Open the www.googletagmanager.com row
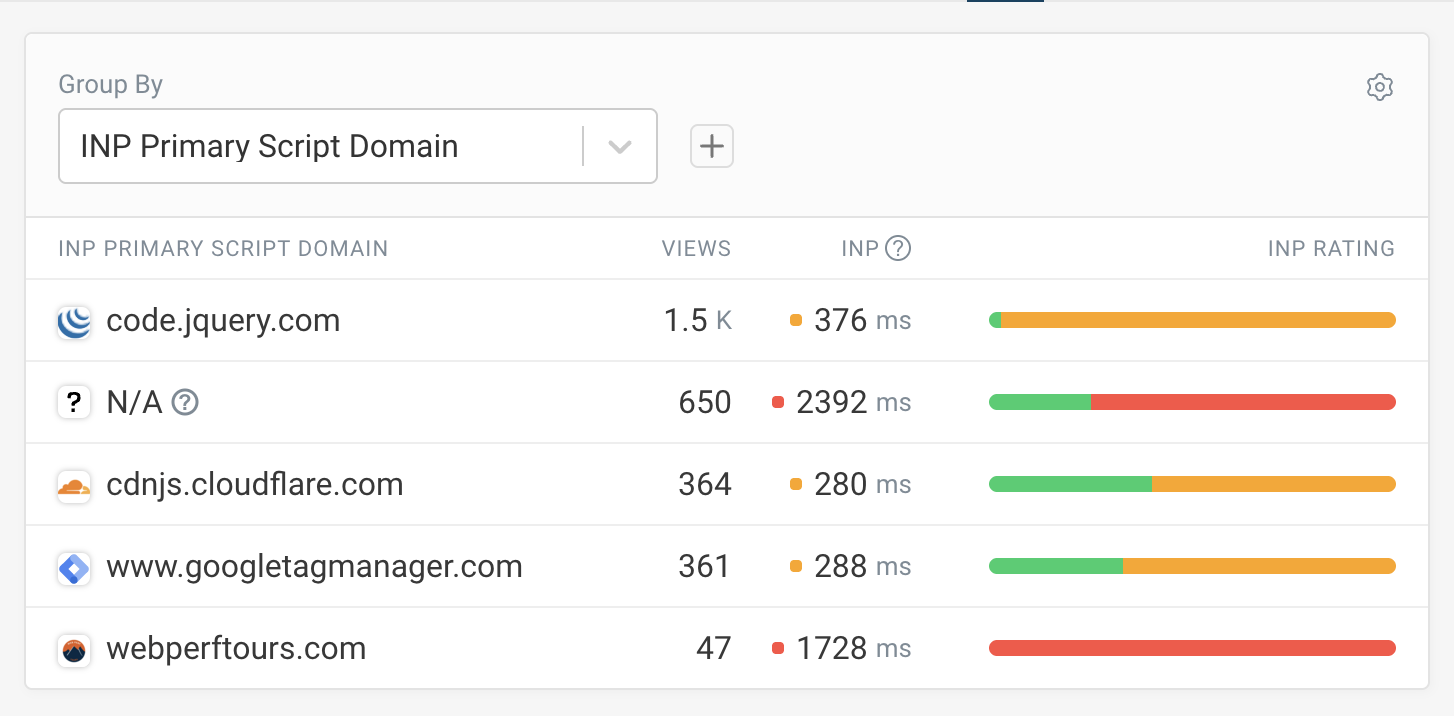Screen dimensions: 1454x716 [x=727, y=566]
